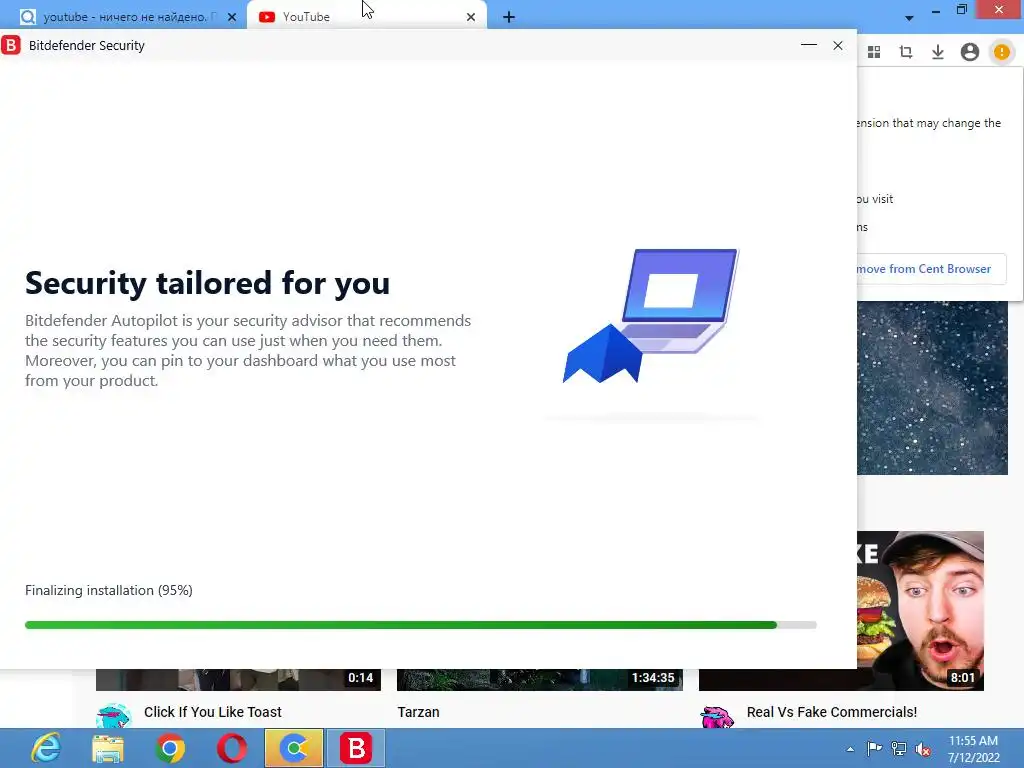The width and height of the screenshot is (1024, 768).
Task: Open the browser extensions grid icon
Action: click(x=874, y=52)
